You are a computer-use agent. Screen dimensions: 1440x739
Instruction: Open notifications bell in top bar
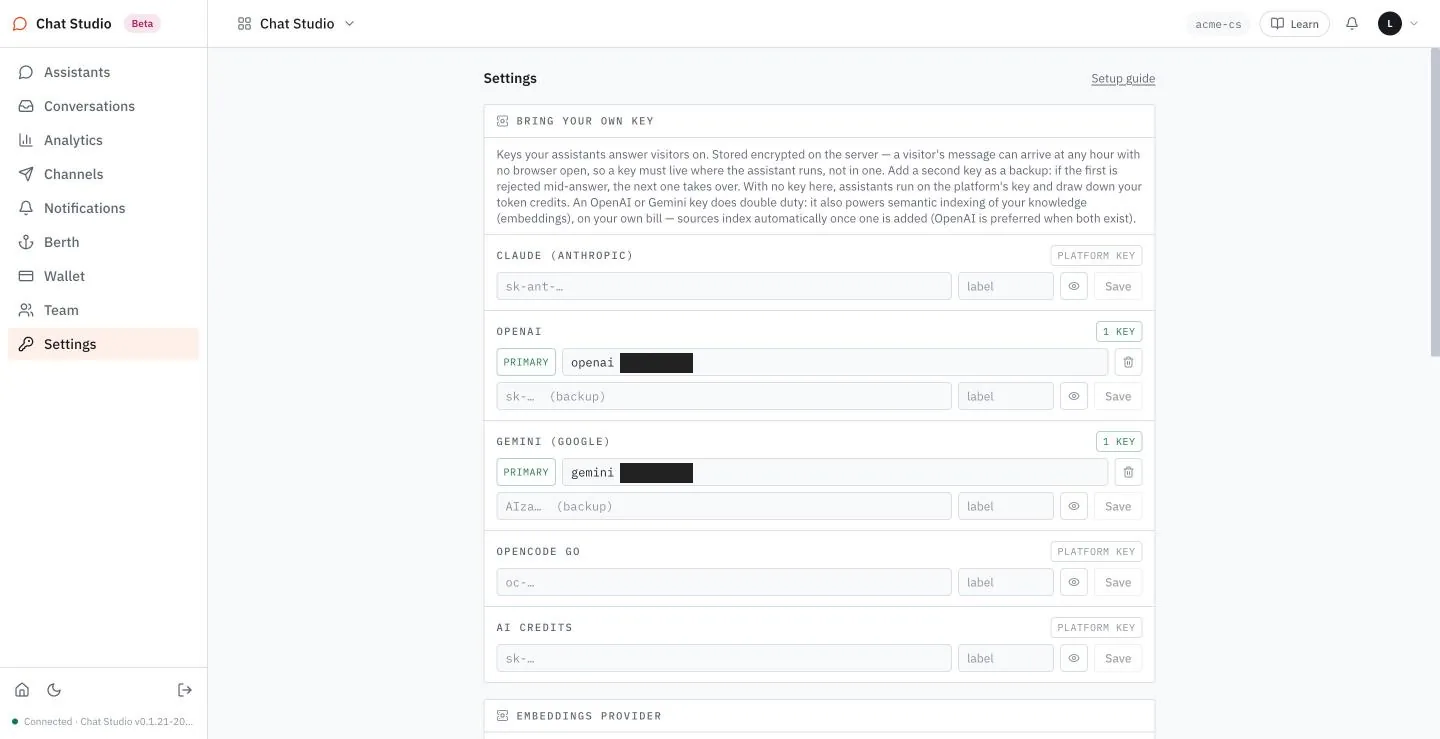click(x=1352, y=23)
